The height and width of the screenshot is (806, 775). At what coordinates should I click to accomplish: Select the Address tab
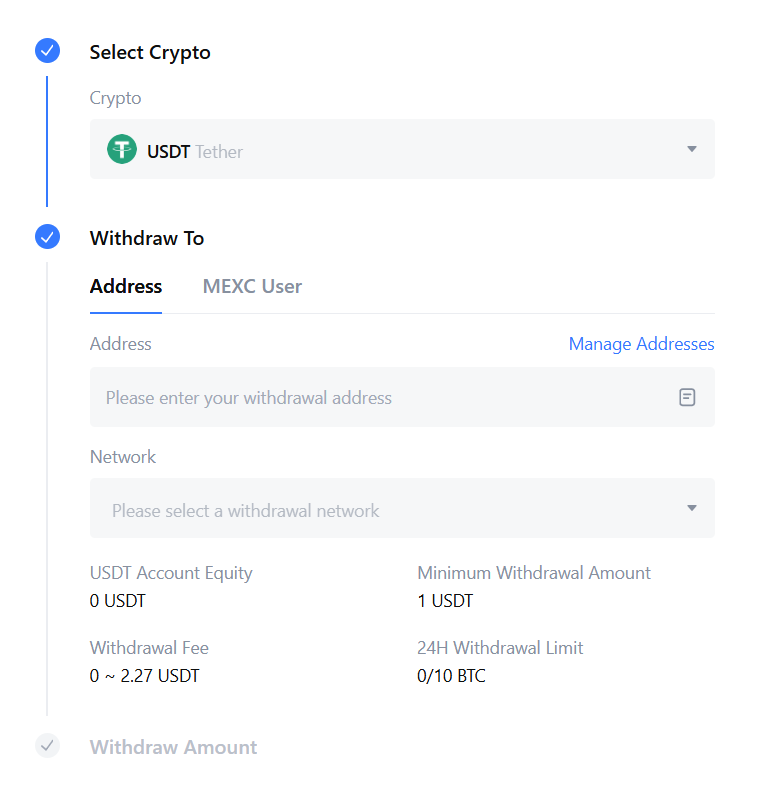point(125,286)
